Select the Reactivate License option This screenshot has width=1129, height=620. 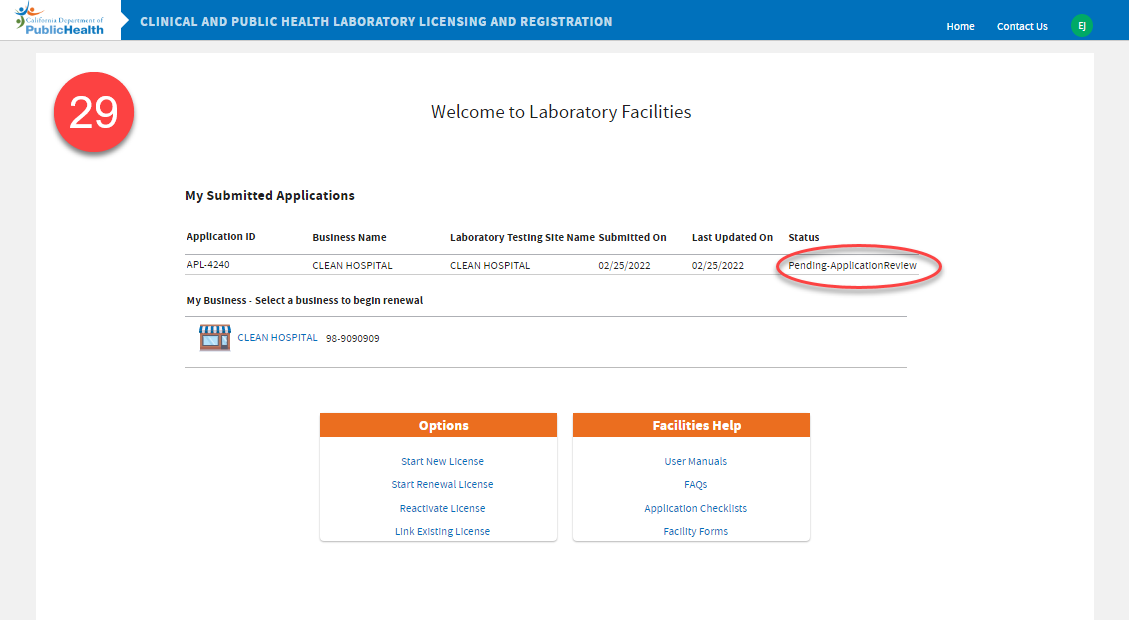(x=442, y=508)
